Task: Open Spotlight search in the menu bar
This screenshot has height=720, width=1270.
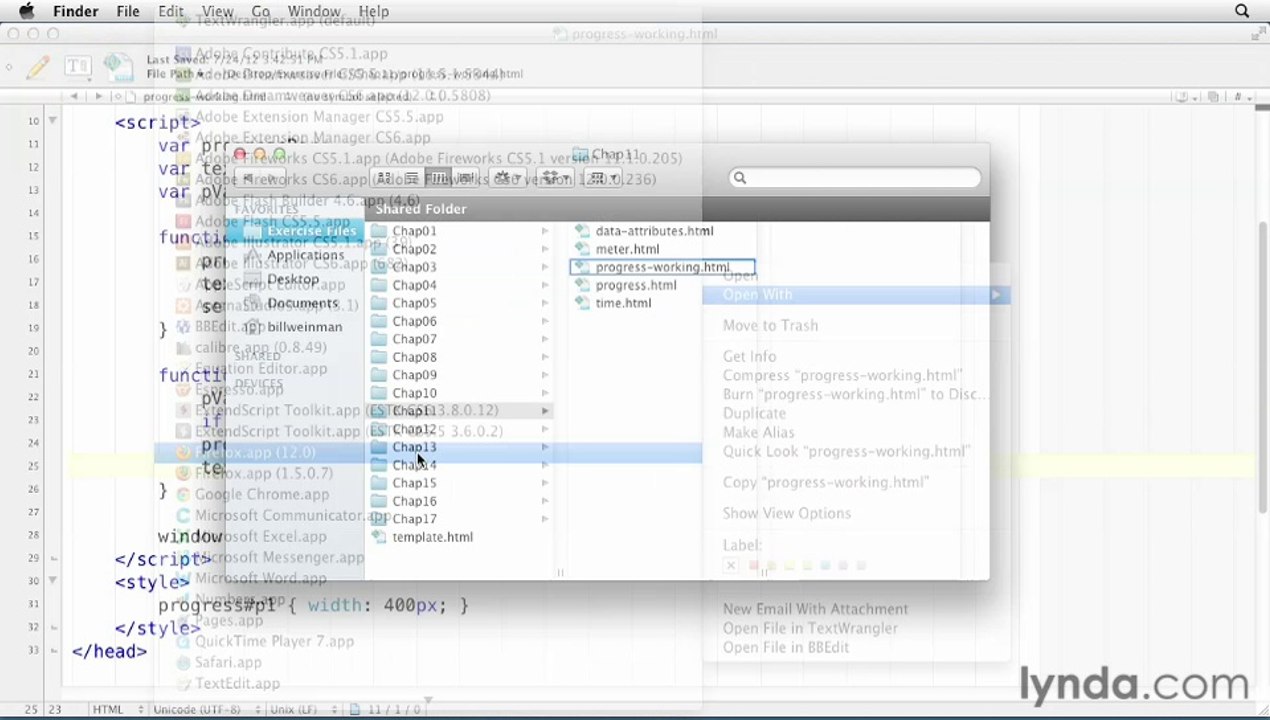Action: coord(1242,11)
